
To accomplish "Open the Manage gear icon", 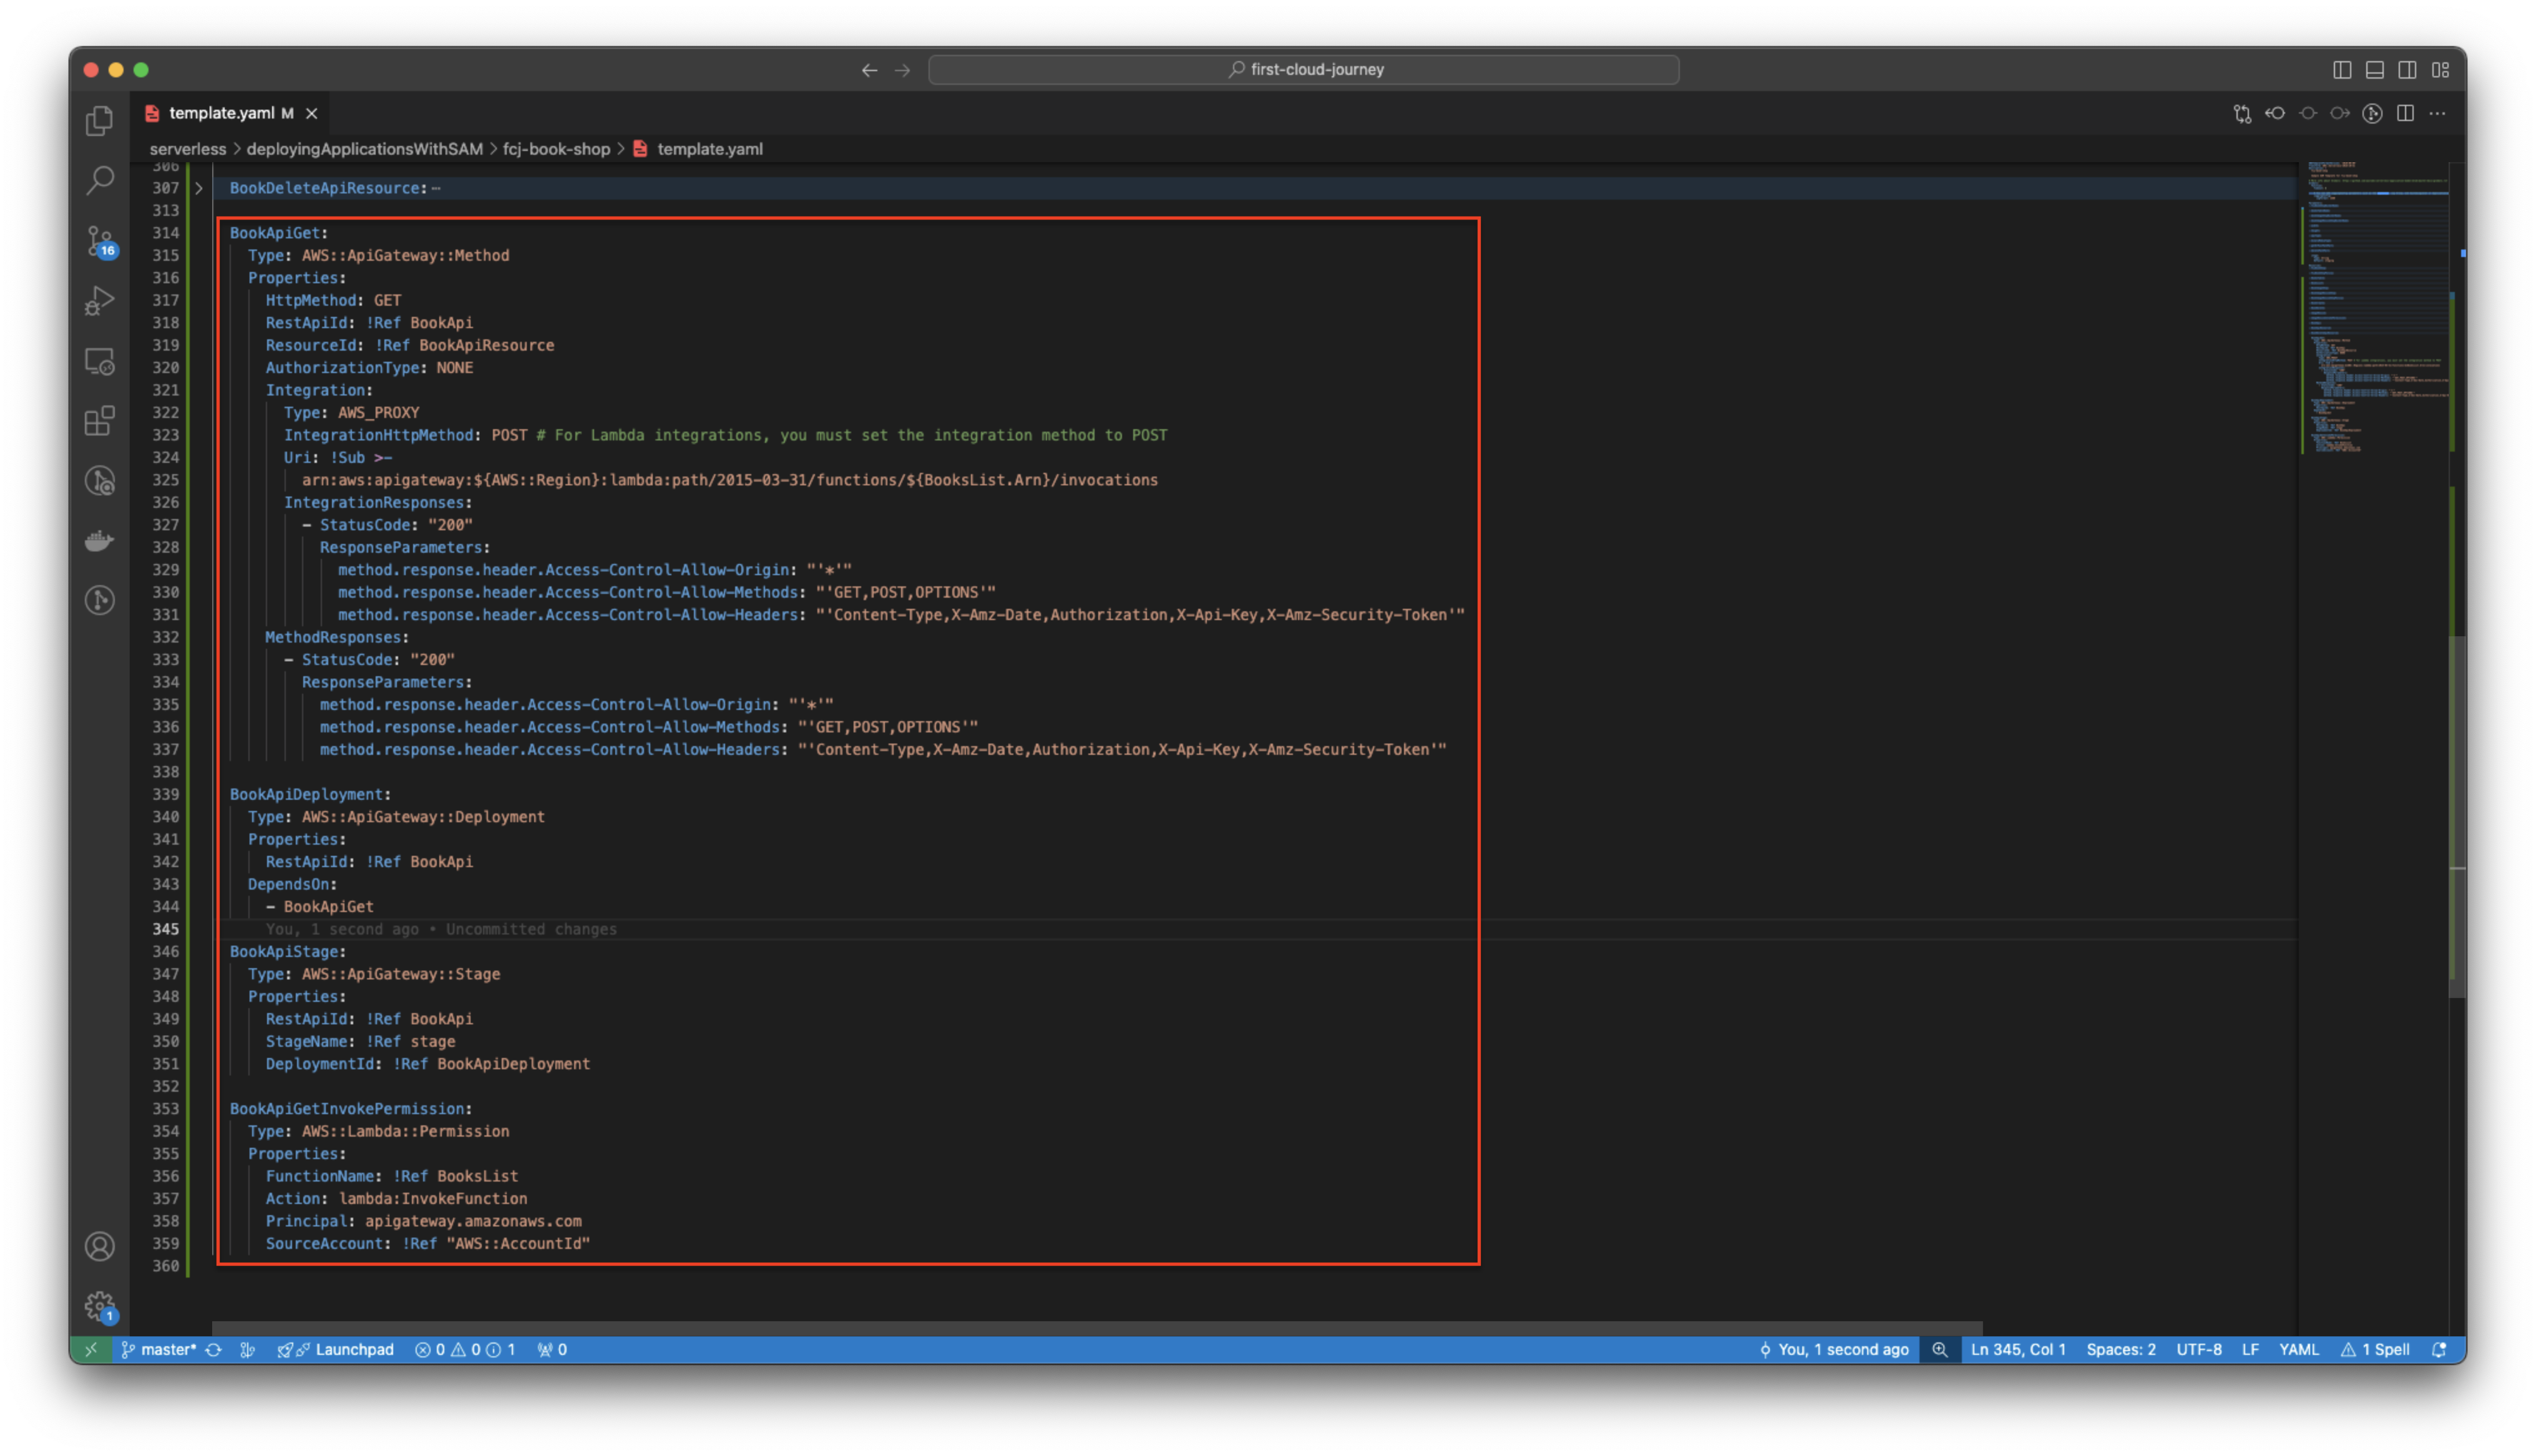I will pyautogui.click(x=99, y=1306).
